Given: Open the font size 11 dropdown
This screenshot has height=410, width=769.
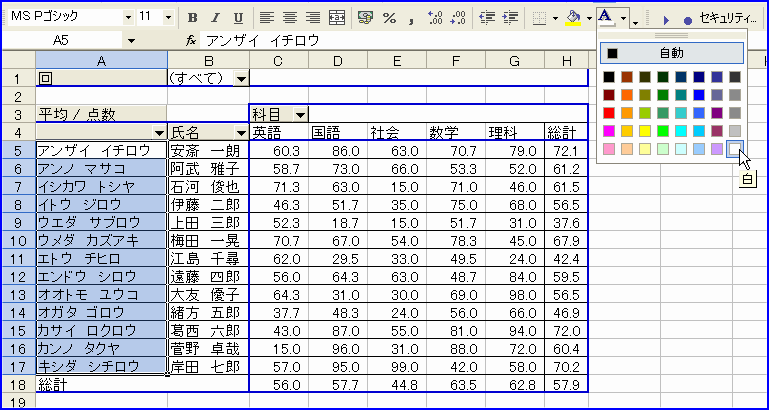Looking at the screenshot, I should 169,18.
